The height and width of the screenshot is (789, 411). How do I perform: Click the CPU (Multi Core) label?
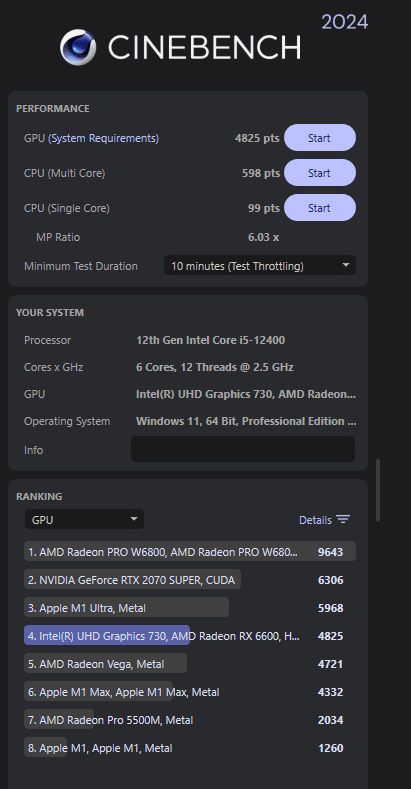click(x=64, y=173)
